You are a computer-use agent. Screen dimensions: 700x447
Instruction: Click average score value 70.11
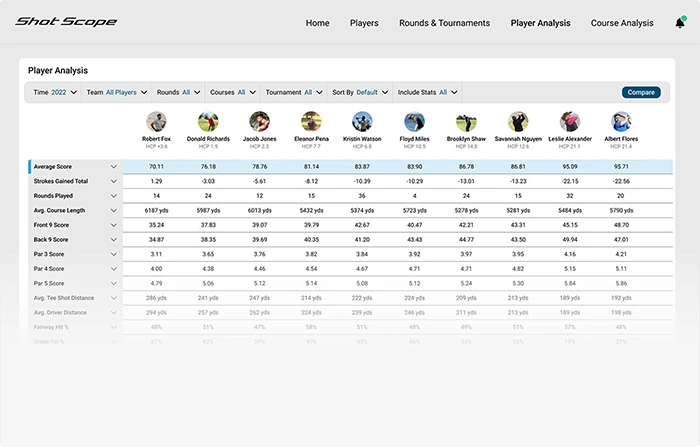(156, 167)
